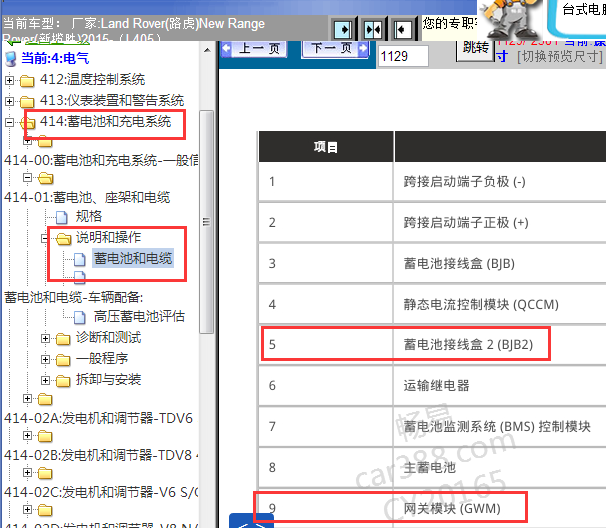Click the 切换预览尺寸 link
Image resolution: width=606 pixels, height=528 pixels.
pyautogui.click(x=560, y=56)
